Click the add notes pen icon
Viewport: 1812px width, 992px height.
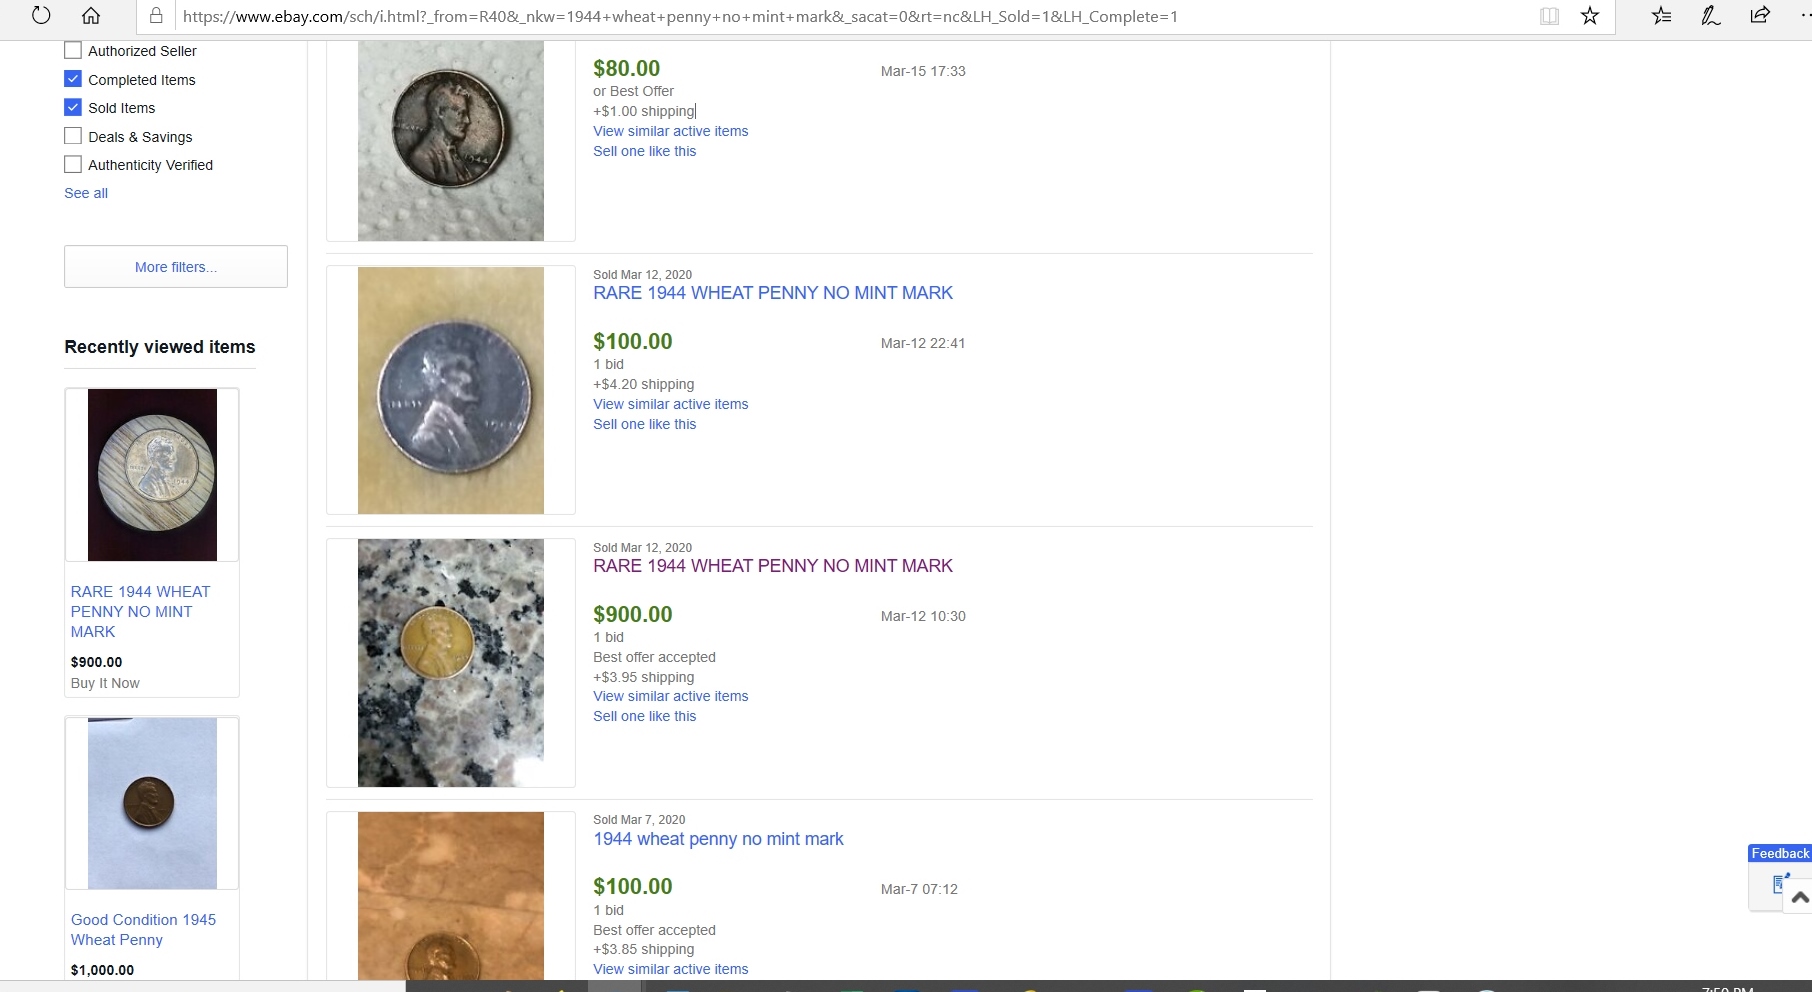click(1711, 15)
